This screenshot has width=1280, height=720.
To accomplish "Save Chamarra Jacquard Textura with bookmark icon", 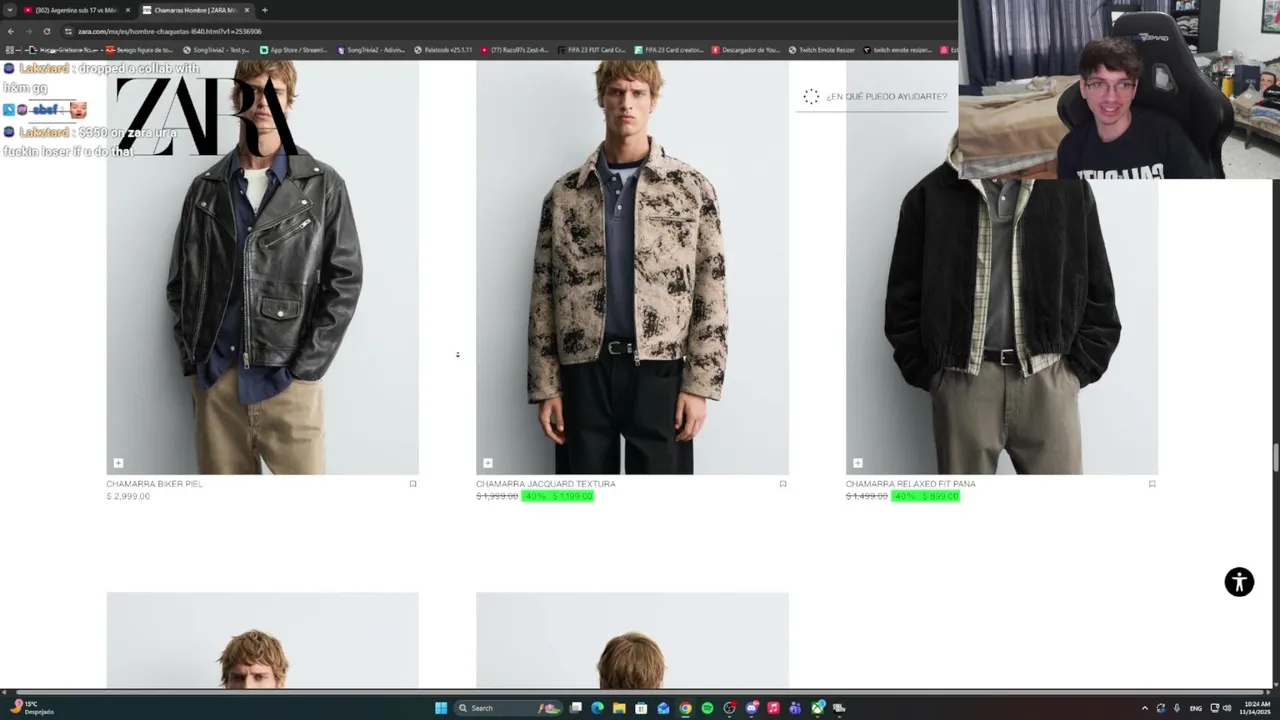I will pos(783,484).
